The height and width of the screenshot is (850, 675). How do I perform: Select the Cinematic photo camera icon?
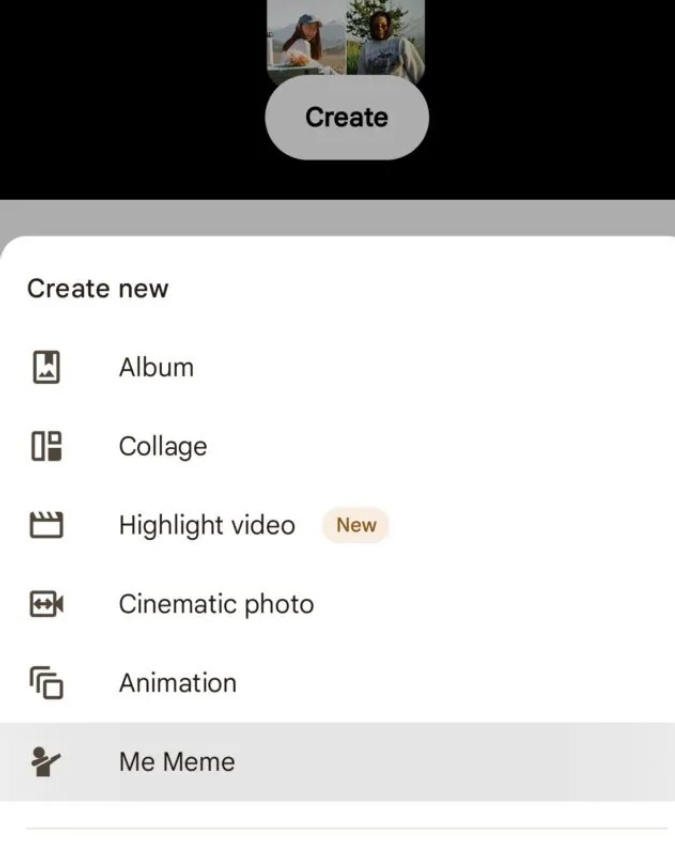46,604
